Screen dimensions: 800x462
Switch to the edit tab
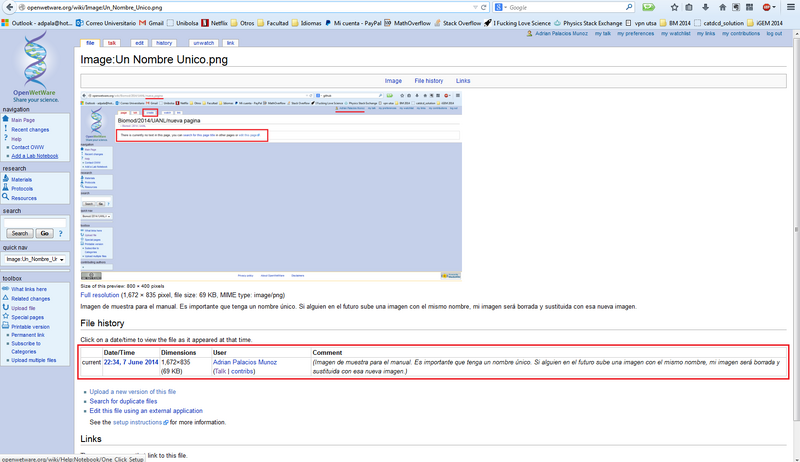point(139,44)
